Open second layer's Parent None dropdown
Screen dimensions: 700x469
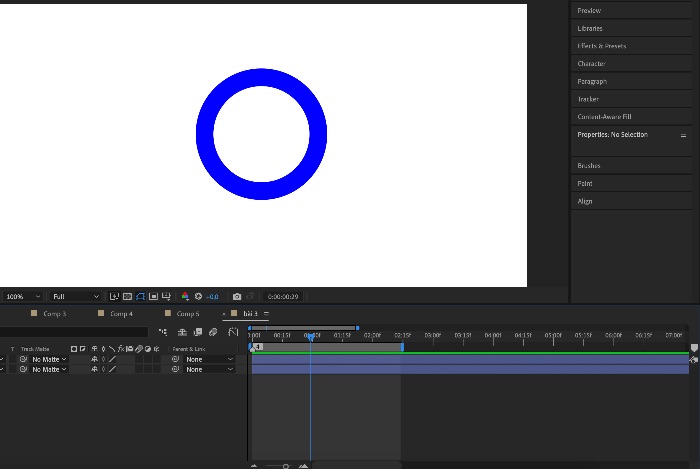coord(209,369)
